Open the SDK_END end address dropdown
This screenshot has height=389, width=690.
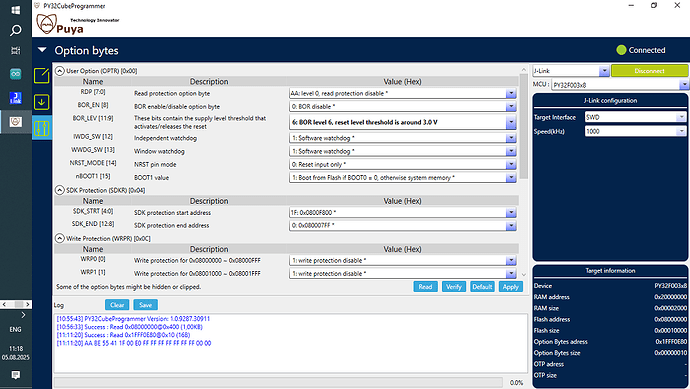[510, 225]
